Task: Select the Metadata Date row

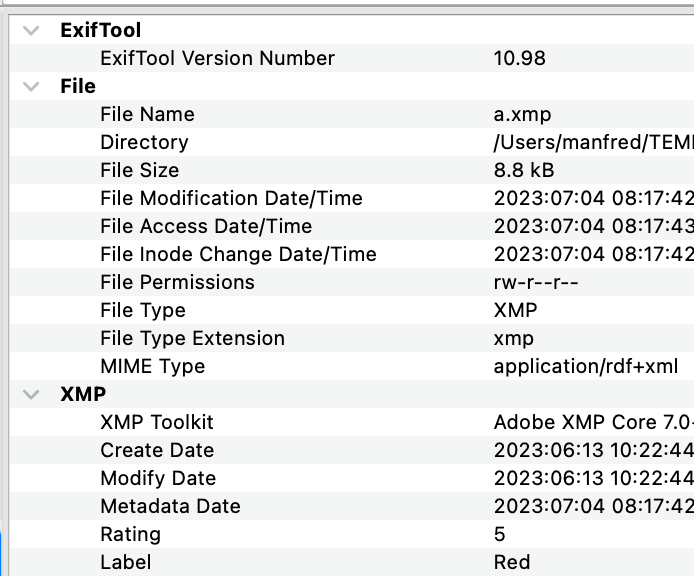Action: point(170,506)
